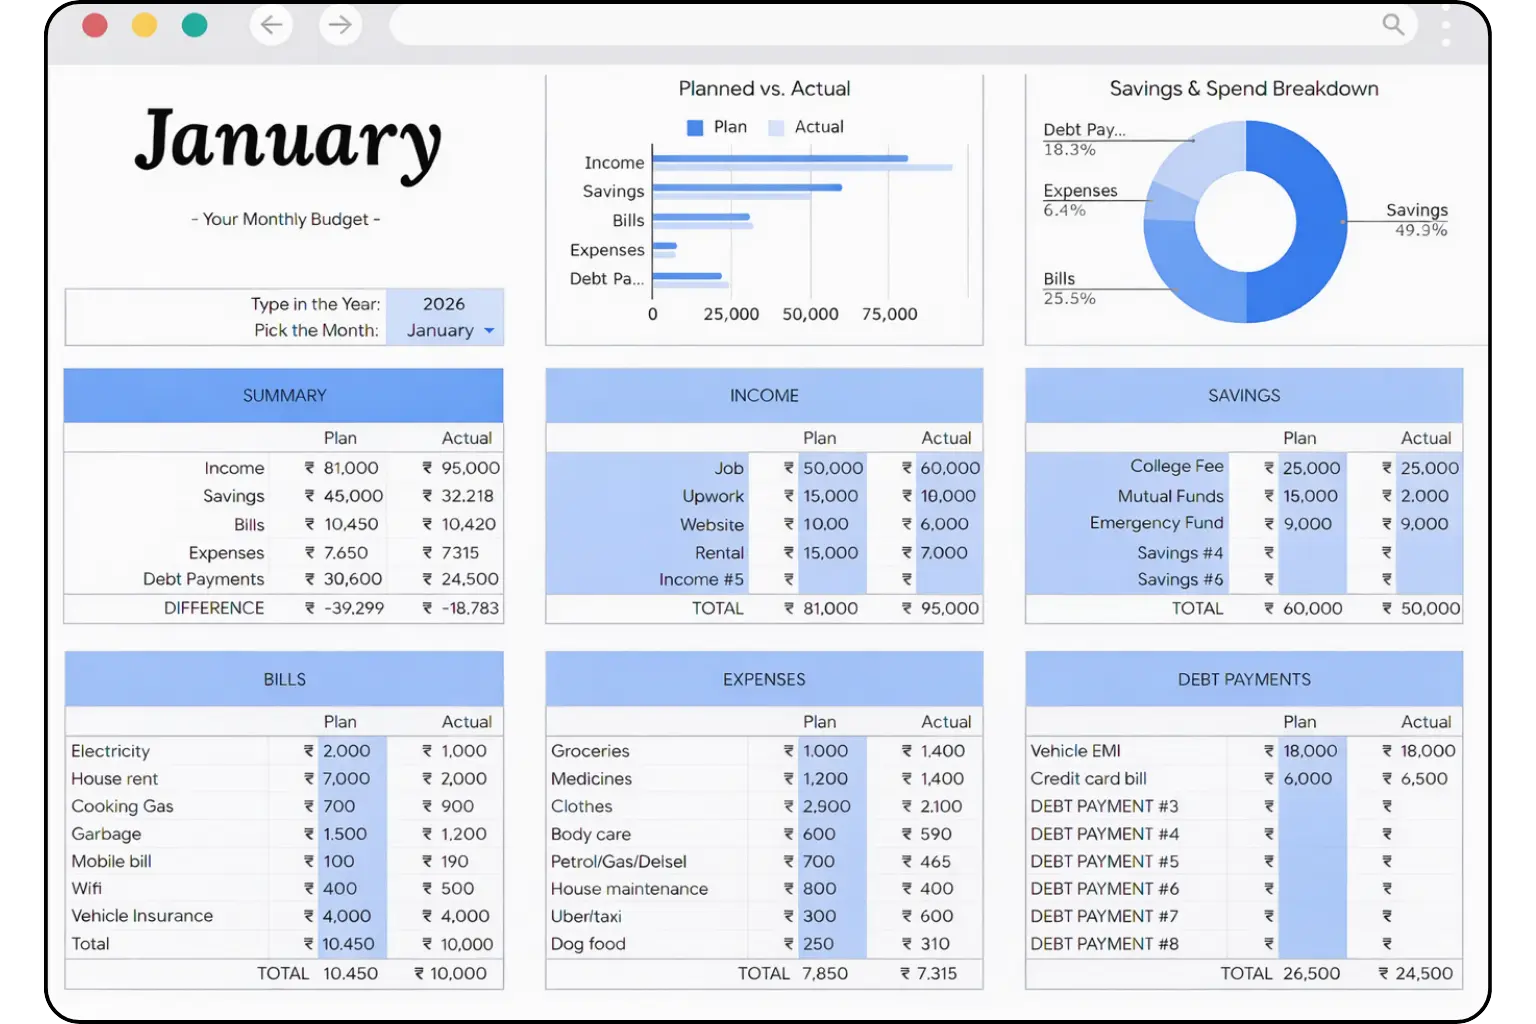This screenshot has height=1024, width=1536.
Task: Click the Vehicle EMI plan amount
Action: 1310,751
